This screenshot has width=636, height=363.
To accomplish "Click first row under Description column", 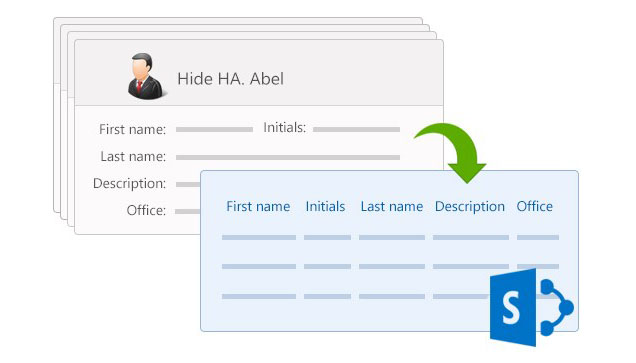I will click(471, 237).
